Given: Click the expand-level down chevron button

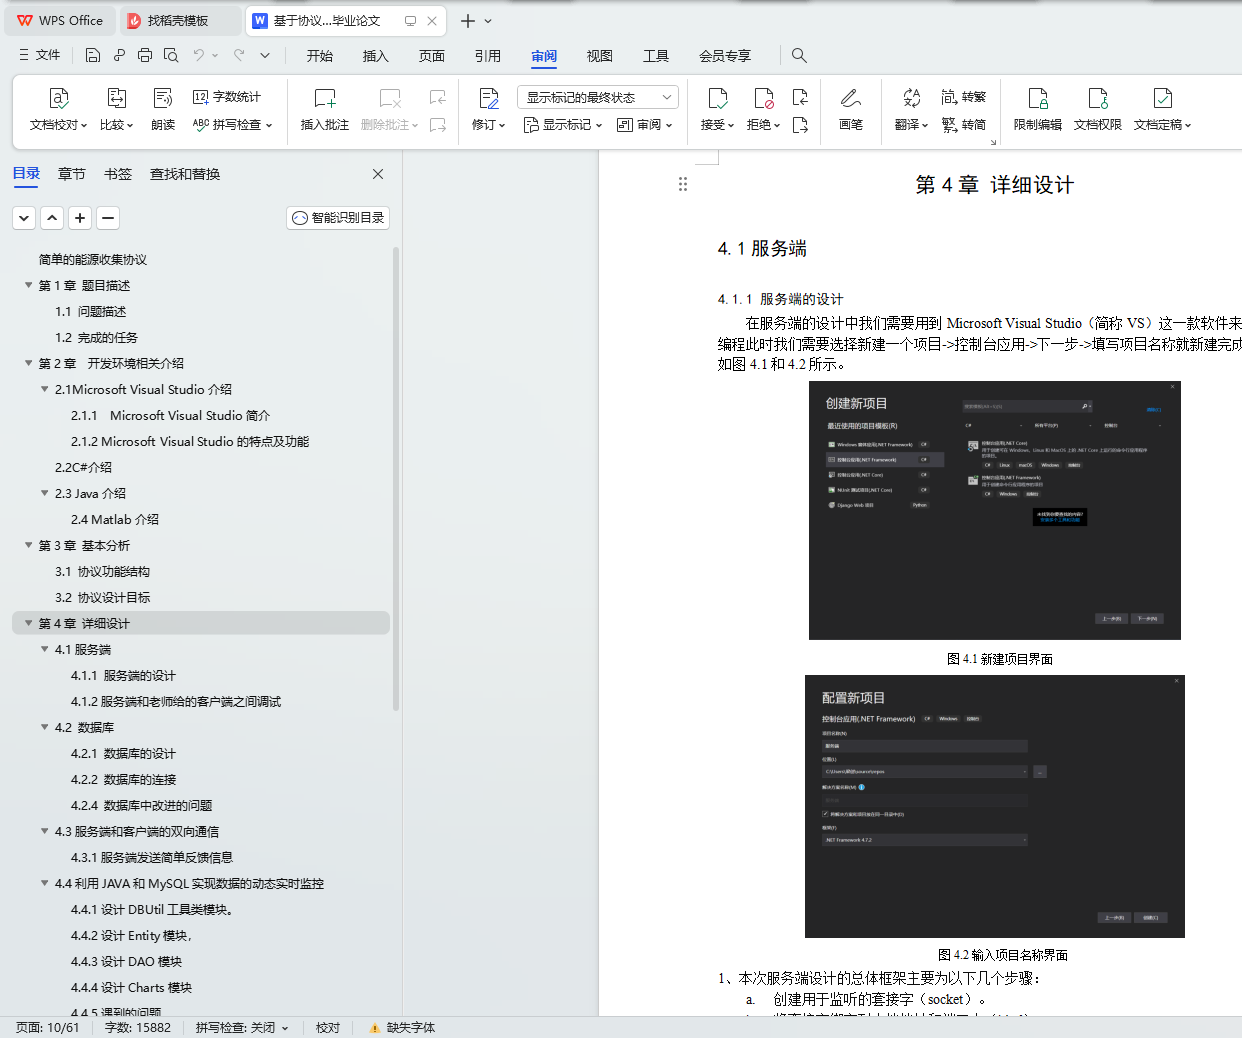Looking at the screenshot, I should coord(25,218).
